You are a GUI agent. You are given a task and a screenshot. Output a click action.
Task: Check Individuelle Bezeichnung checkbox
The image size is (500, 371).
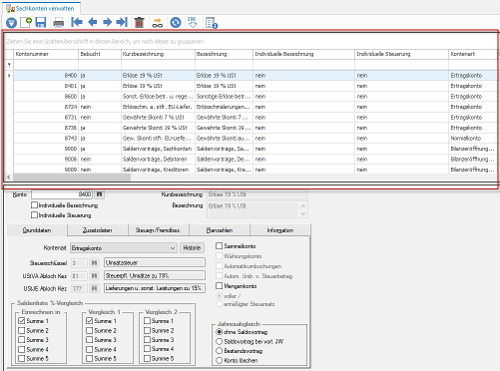(34, 205)
